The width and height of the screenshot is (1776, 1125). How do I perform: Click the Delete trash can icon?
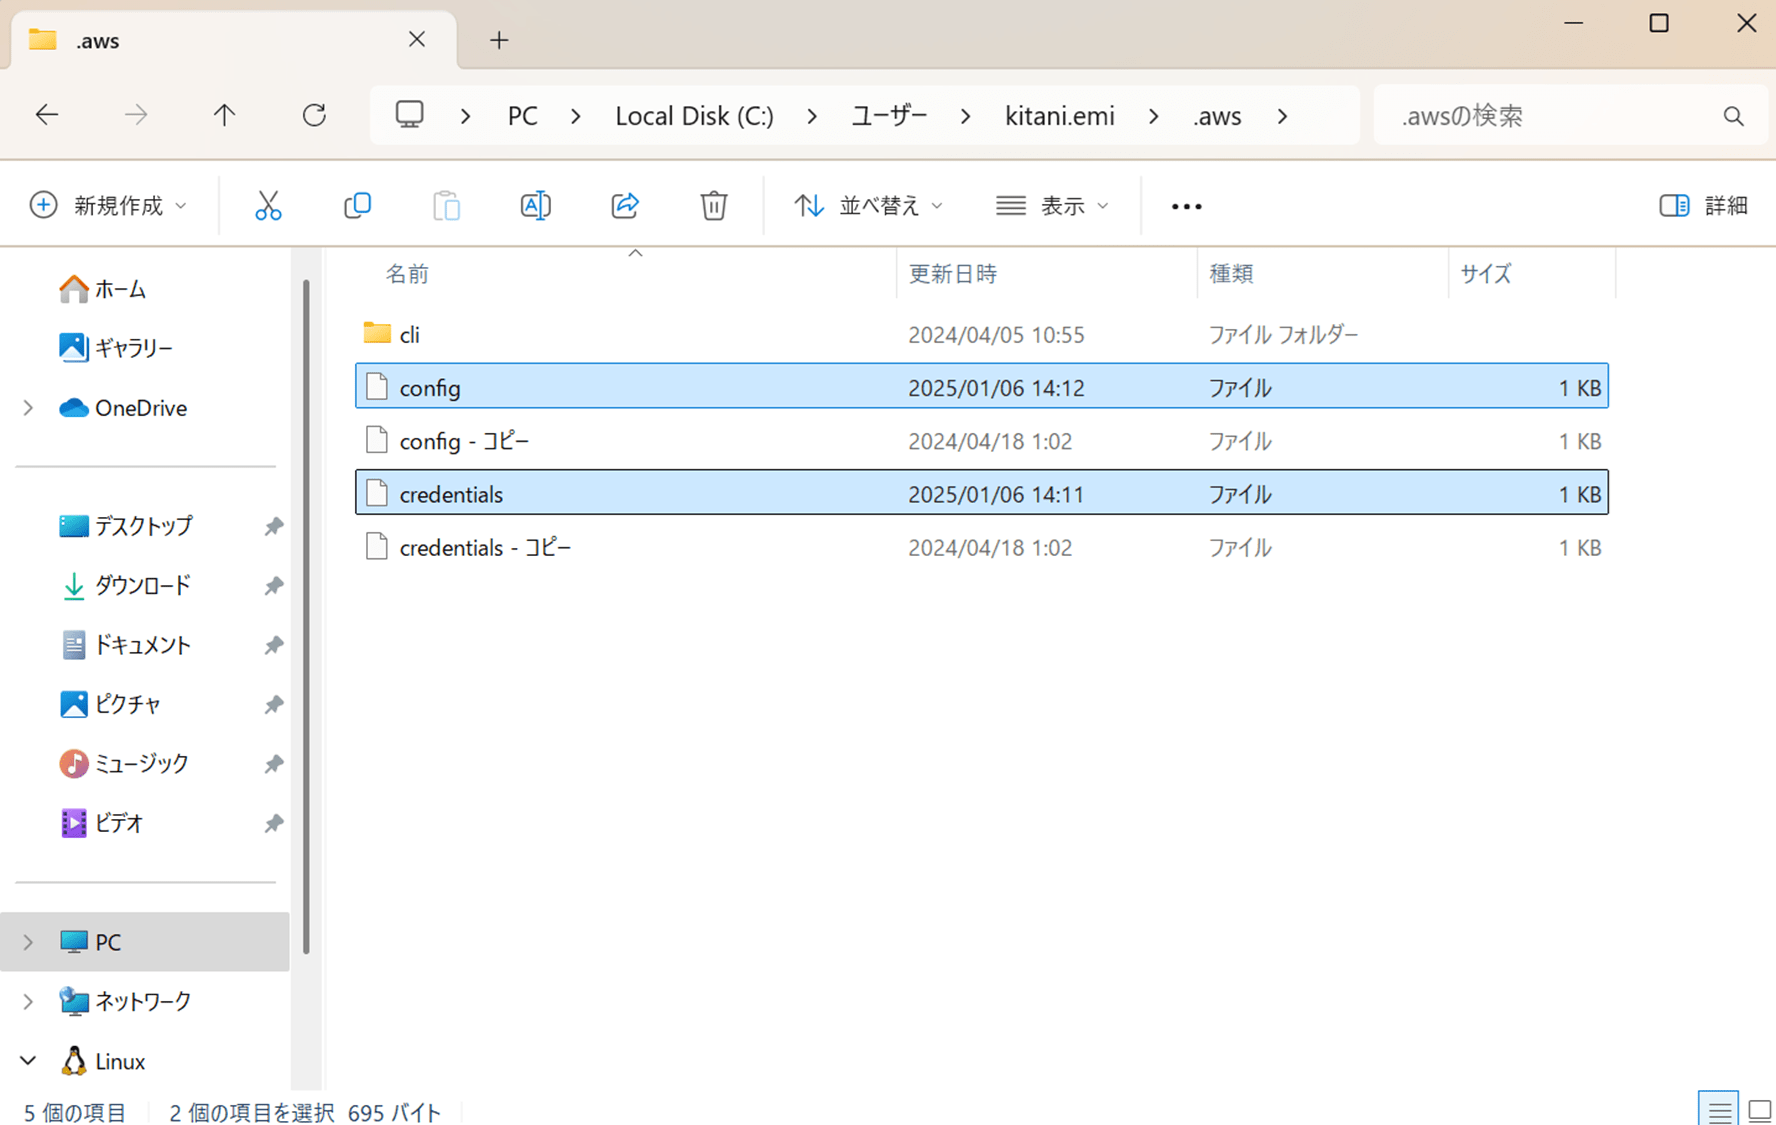[714, 205]
